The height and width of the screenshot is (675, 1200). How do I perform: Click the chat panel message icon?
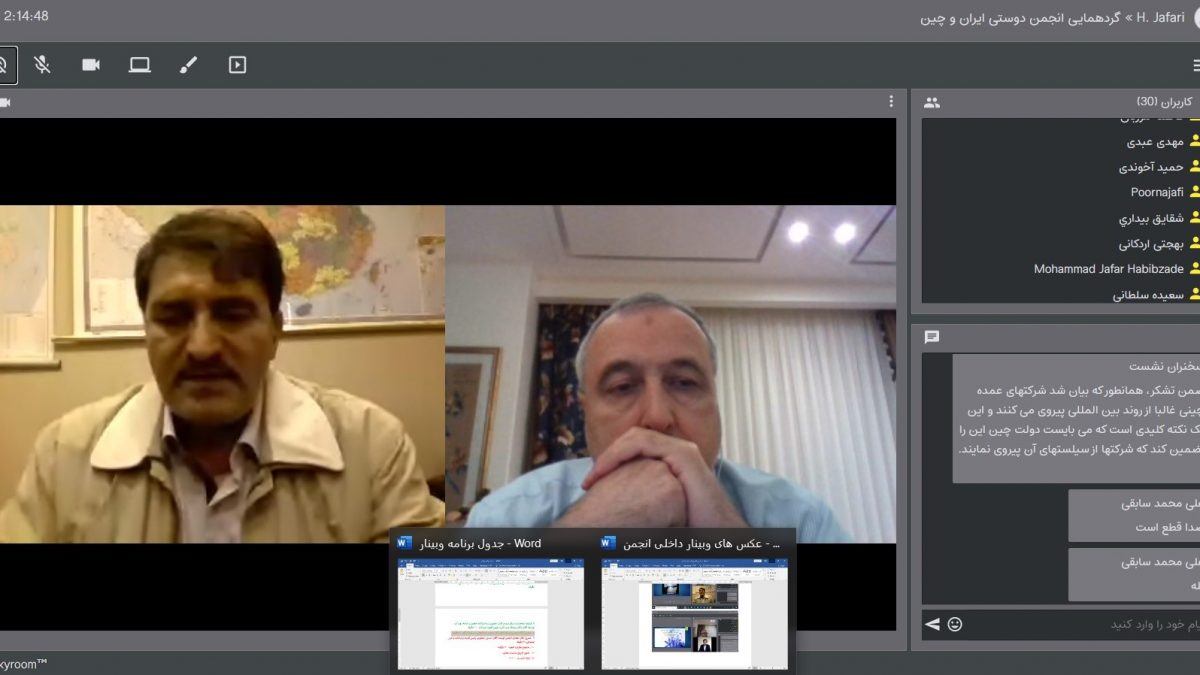[x=932, y=337]
